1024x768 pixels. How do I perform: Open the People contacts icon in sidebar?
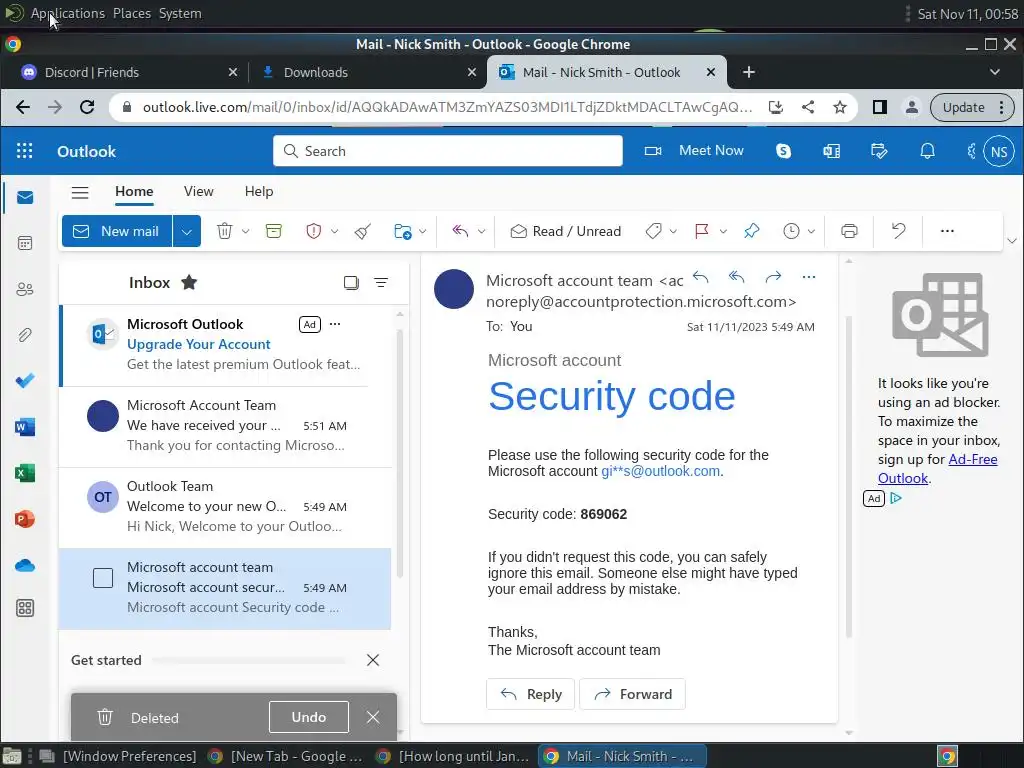(x=25, y=289)
